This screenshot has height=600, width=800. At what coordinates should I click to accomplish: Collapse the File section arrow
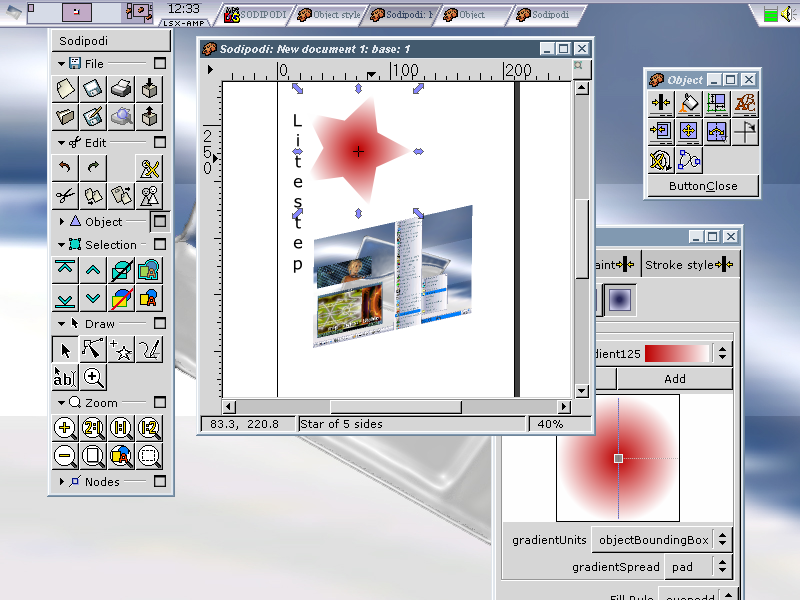coord(61,64)
